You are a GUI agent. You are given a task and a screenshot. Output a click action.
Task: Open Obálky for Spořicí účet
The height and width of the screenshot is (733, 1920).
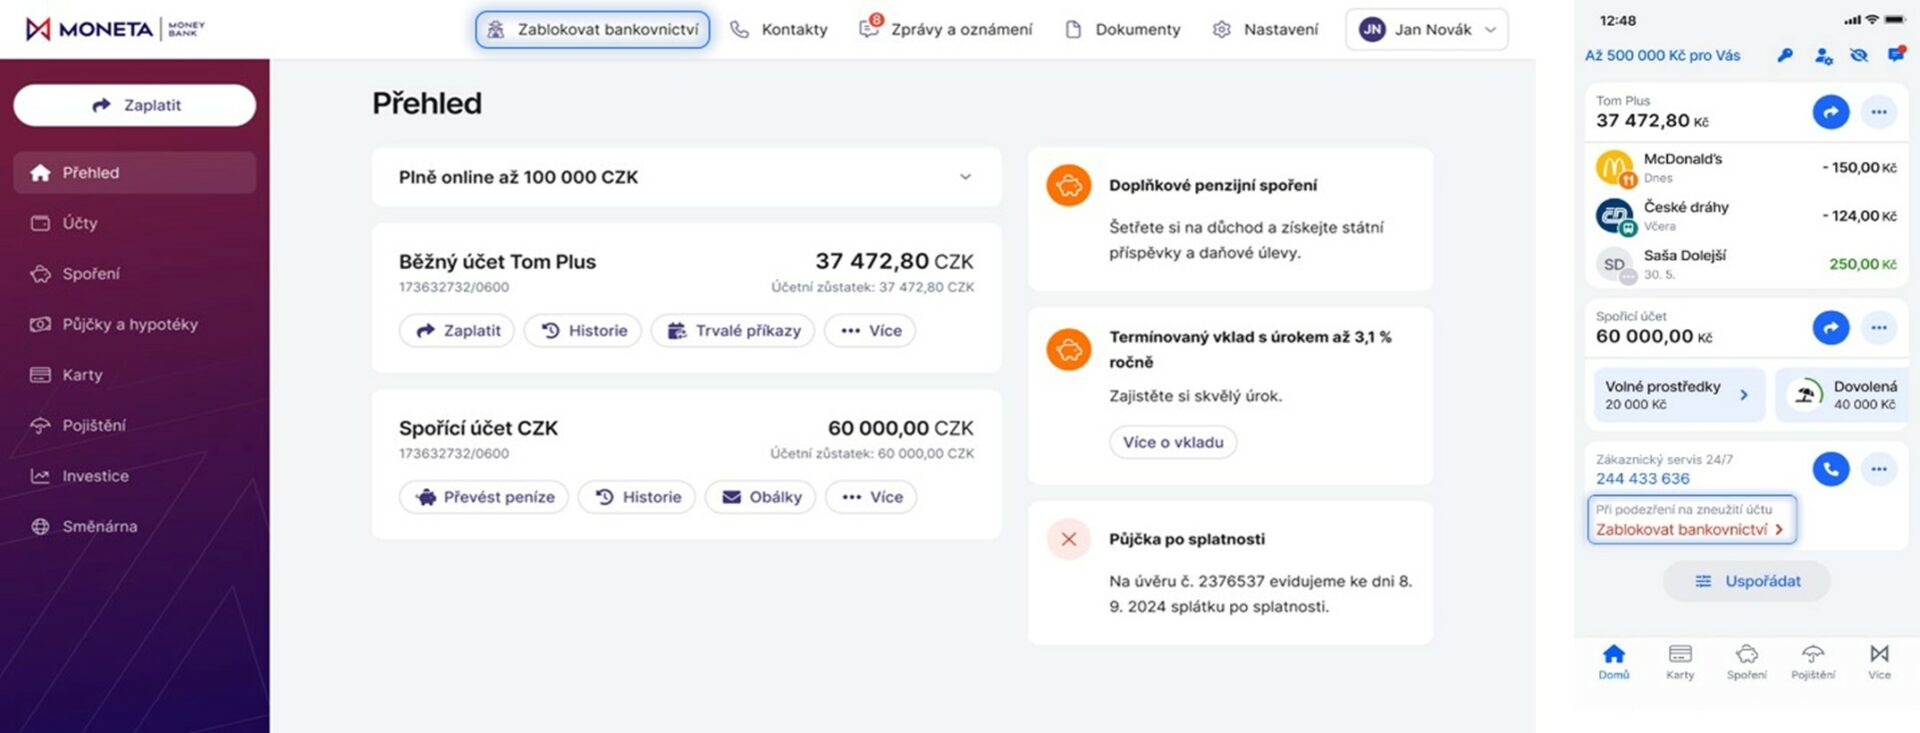761,497
